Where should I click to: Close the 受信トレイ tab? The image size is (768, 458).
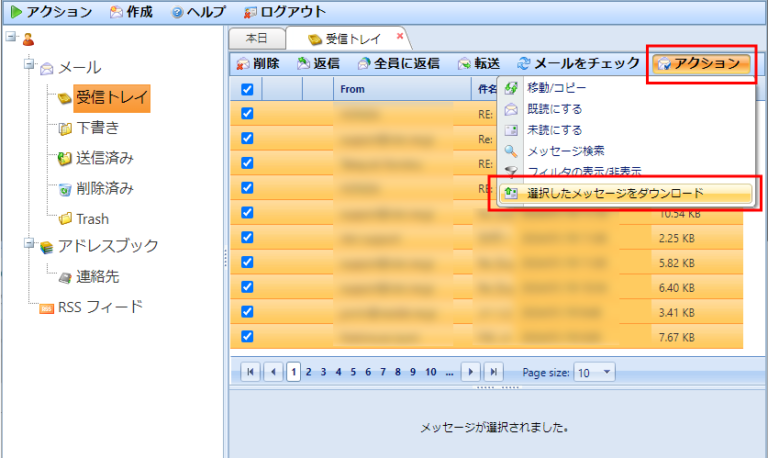point(400,36)
